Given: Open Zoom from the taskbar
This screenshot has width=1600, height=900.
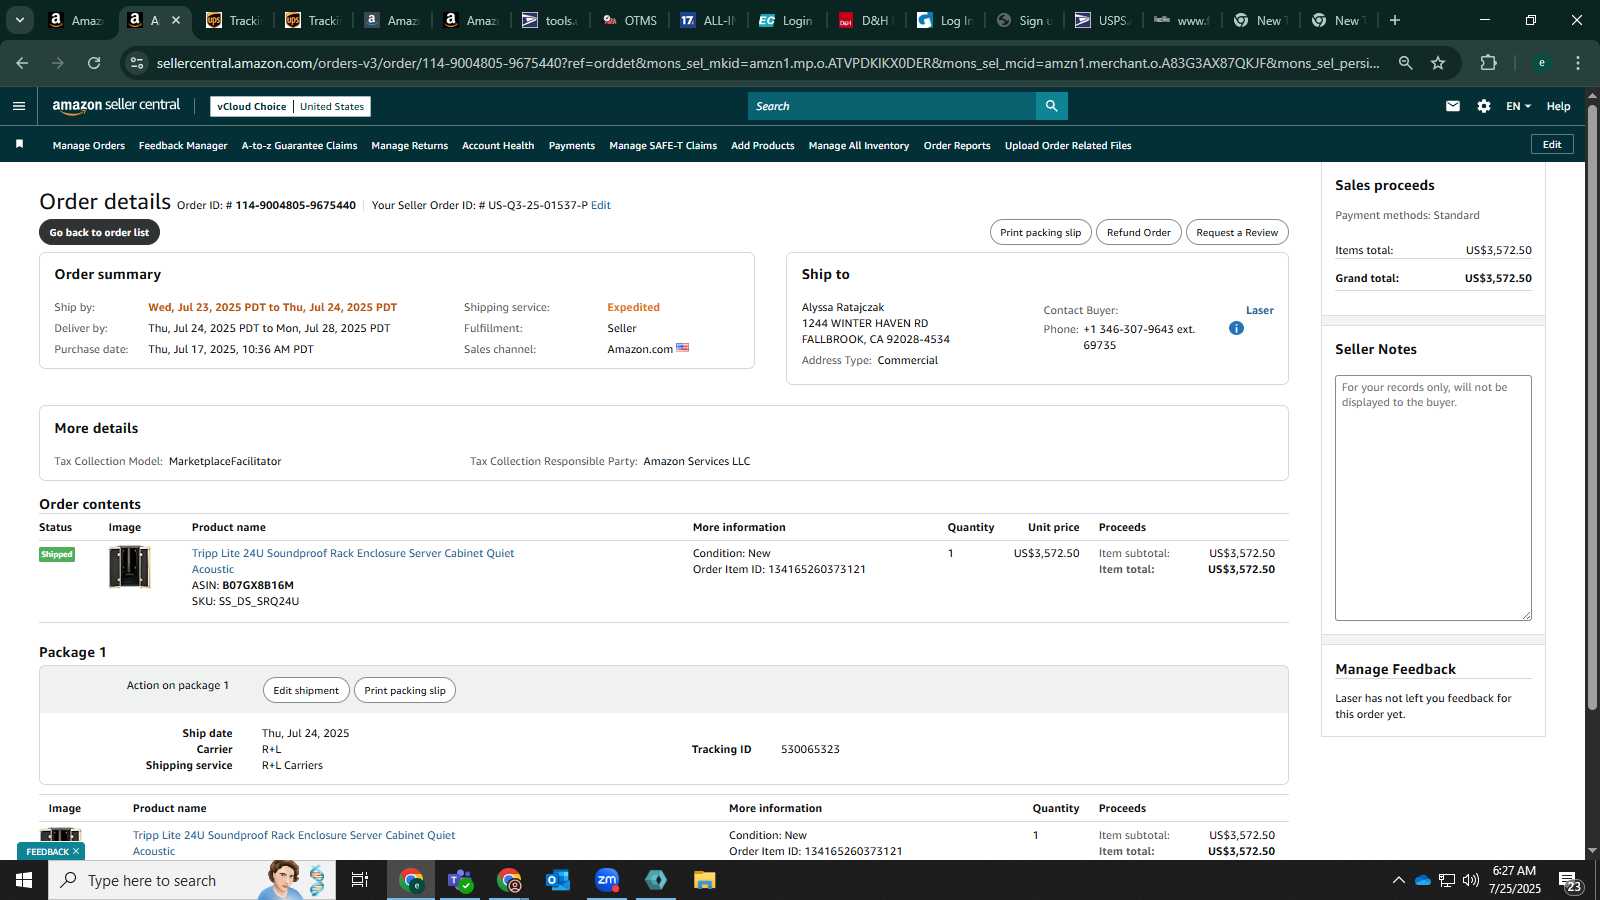Looking at the screenshot, I should [607, 880].
